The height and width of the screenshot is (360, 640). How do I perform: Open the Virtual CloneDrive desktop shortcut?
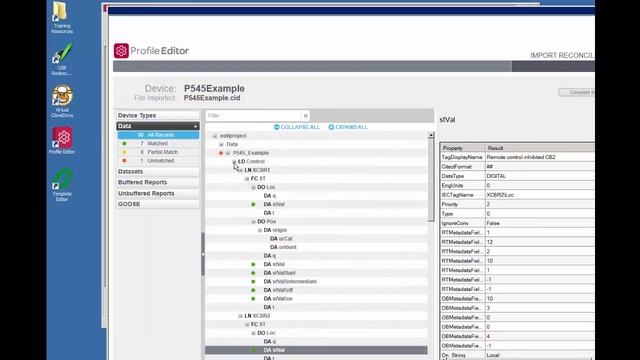point(62,102)
